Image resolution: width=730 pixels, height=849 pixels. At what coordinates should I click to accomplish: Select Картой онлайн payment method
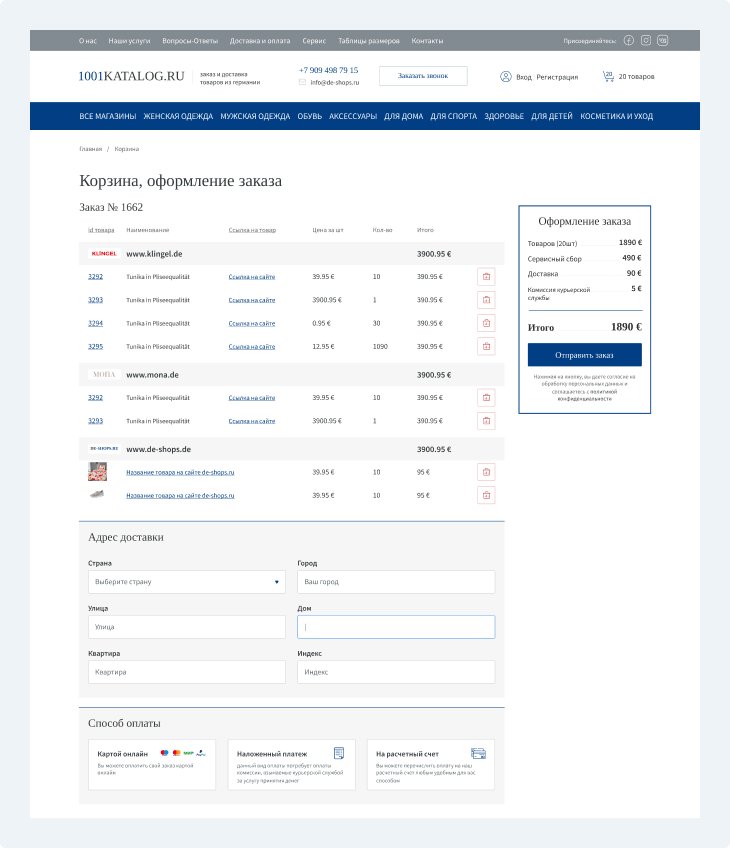pyautogui.click(x=152, y=765)
